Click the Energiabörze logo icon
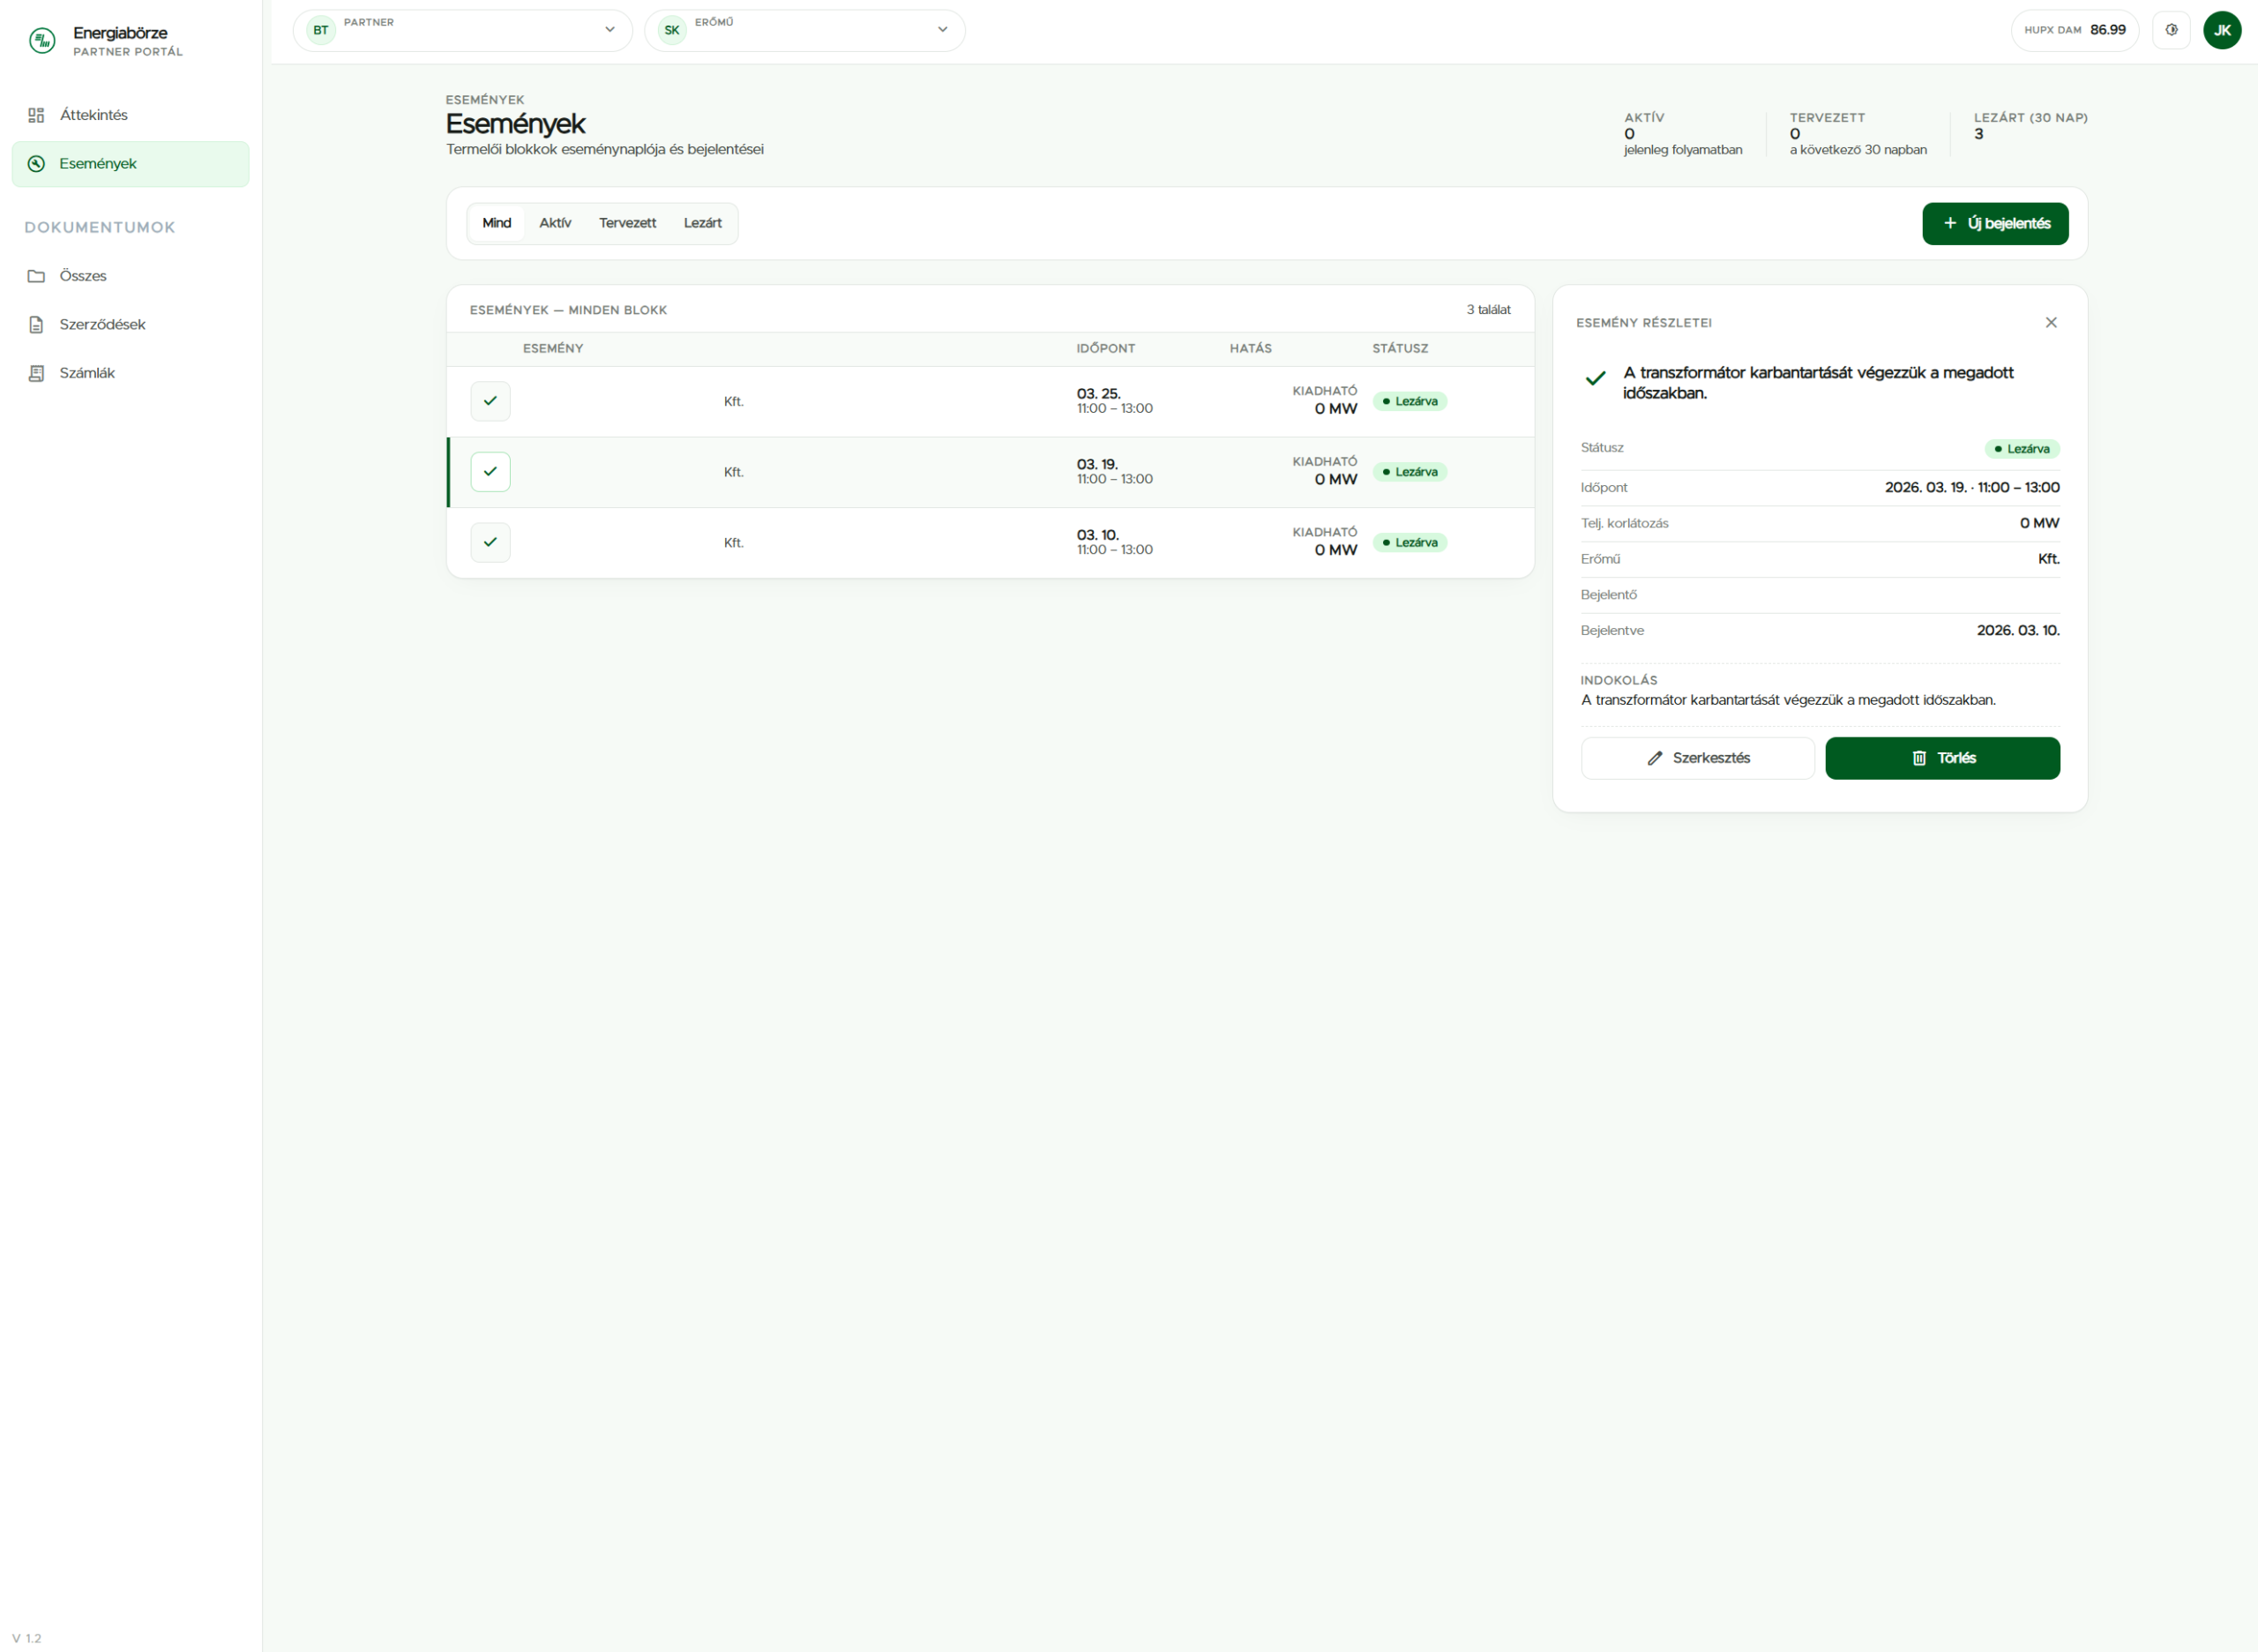2258x1652 pixels. coord(42,41)
